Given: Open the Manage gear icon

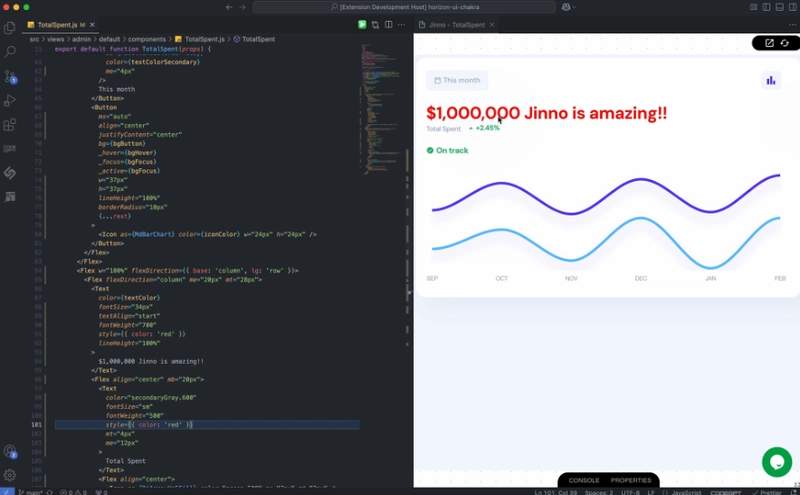Looking at the screenshot, I should (x=10, y=475).
